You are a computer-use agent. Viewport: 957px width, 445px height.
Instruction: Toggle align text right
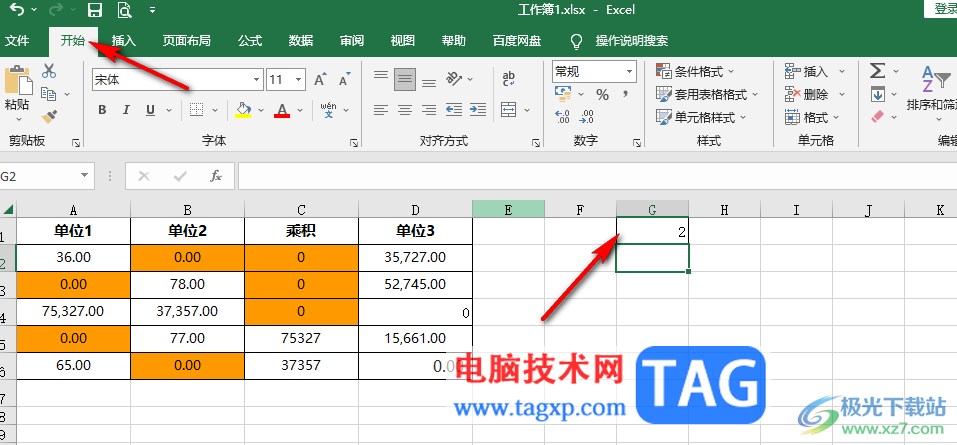point(429,110)
